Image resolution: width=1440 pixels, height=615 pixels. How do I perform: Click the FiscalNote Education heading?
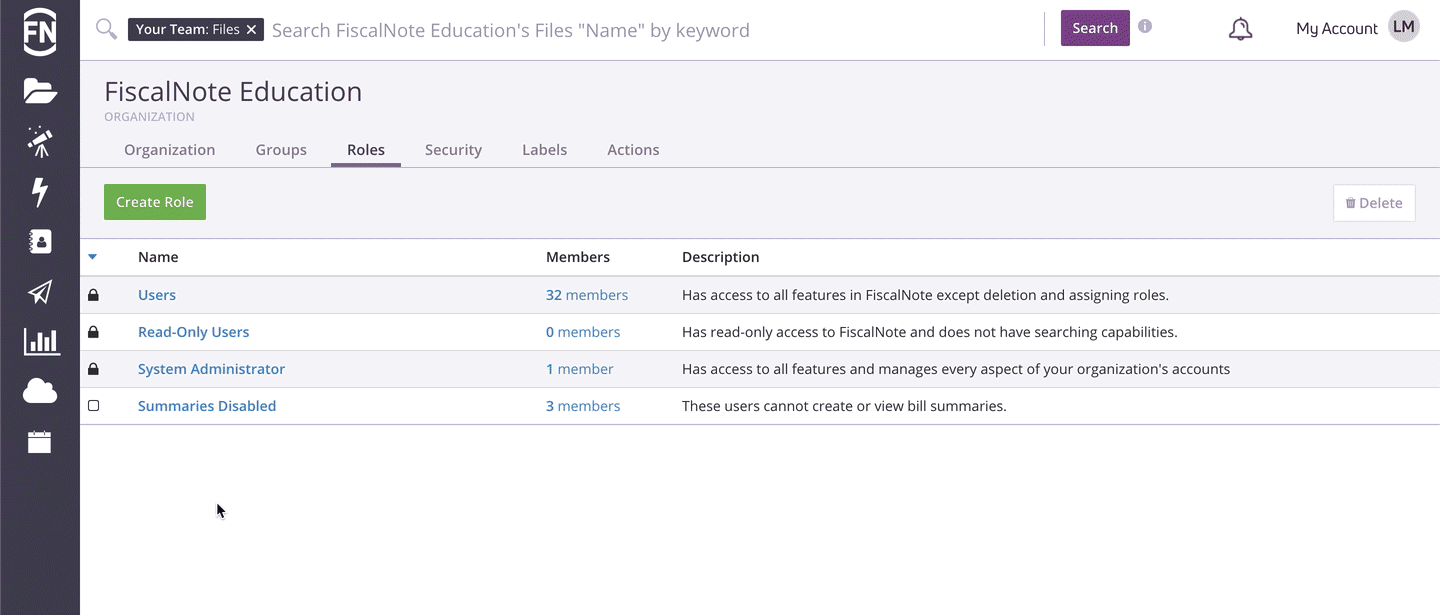point(233,92)
